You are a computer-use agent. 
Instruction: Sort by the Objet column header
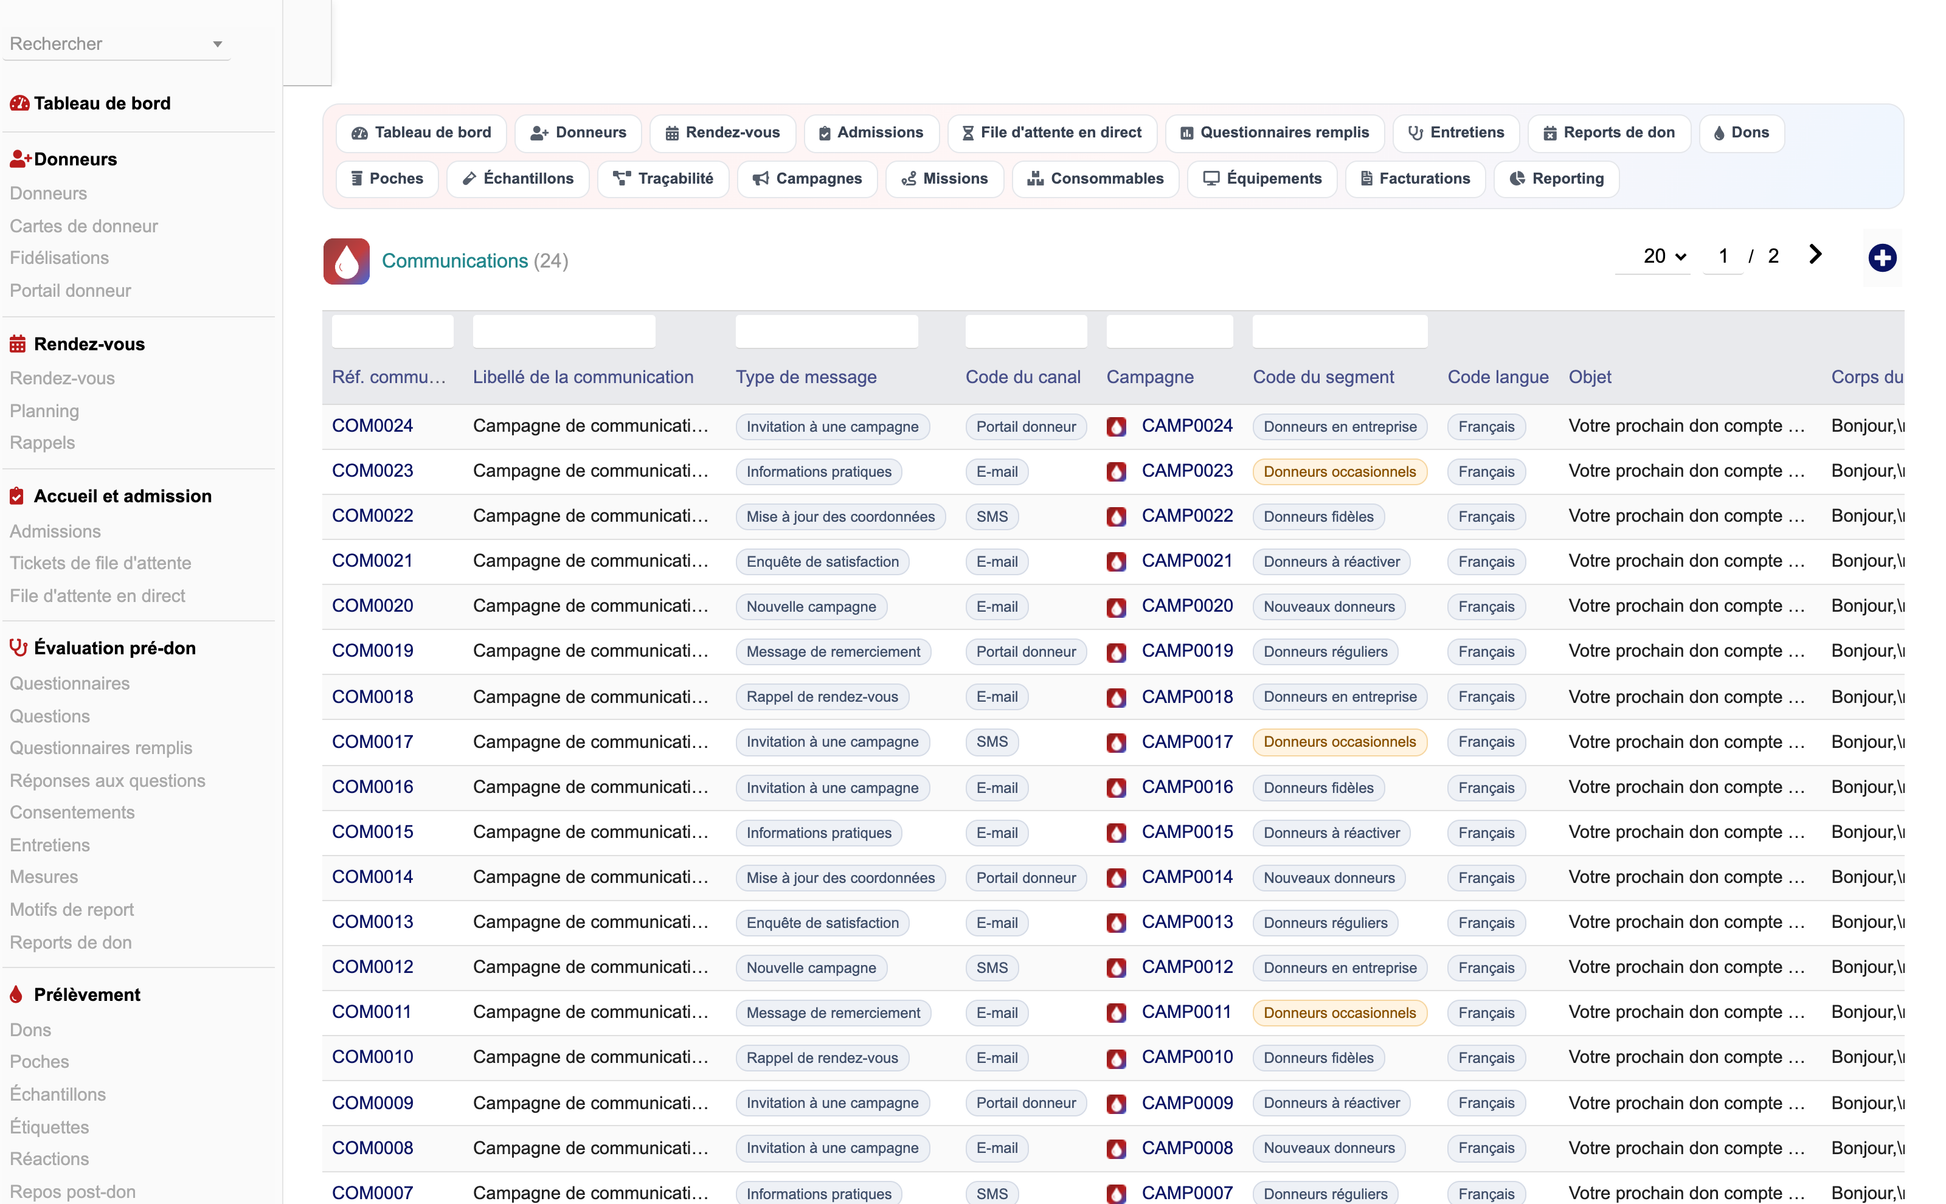[1590, 377]
